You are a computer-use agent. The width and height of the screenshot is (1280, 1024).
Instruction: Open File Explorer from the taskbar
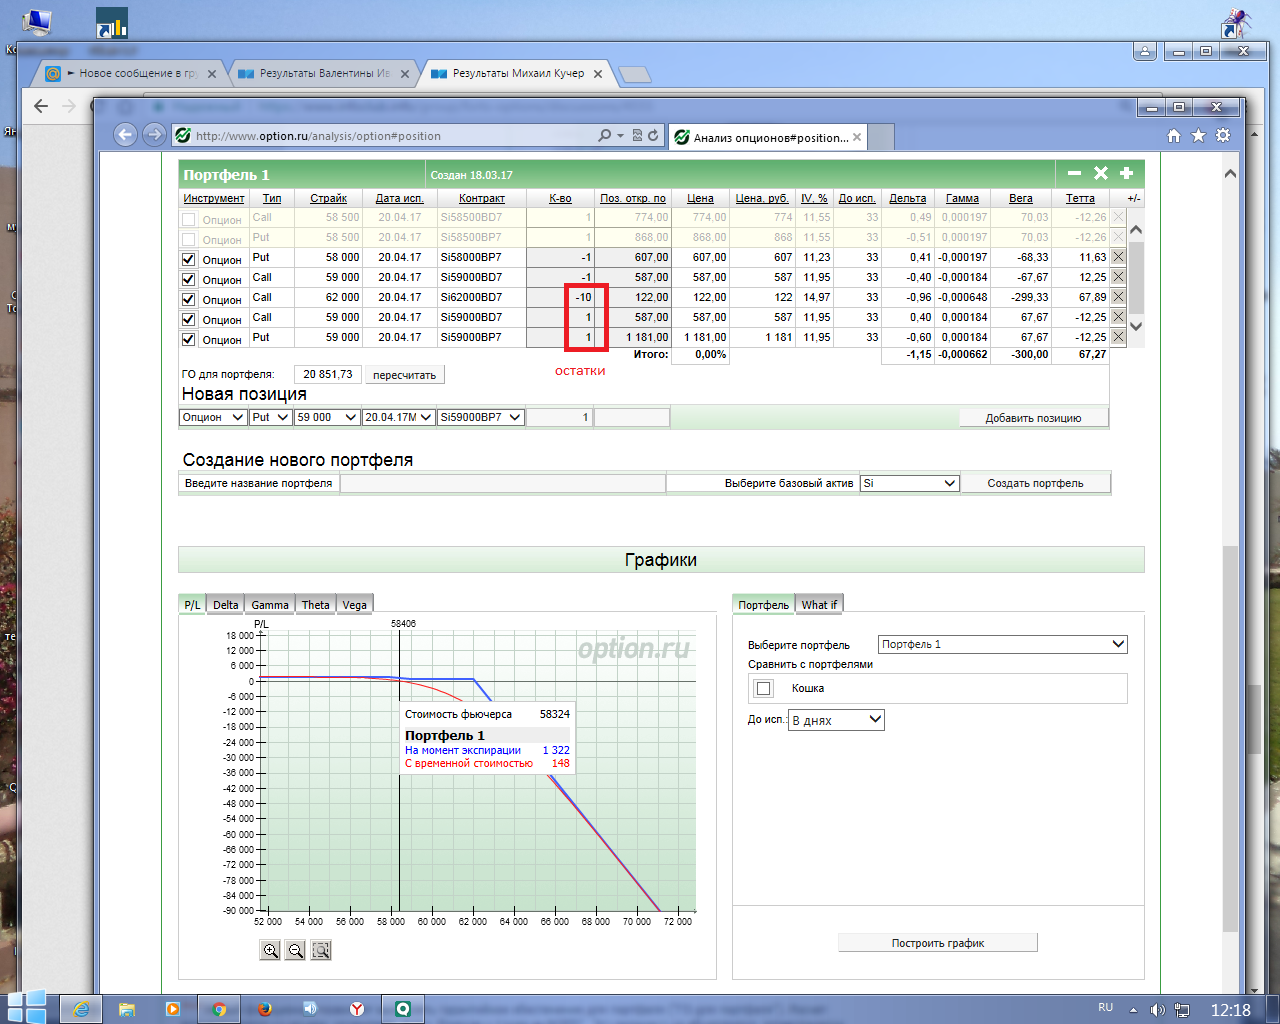click(x=127, y=1009)
